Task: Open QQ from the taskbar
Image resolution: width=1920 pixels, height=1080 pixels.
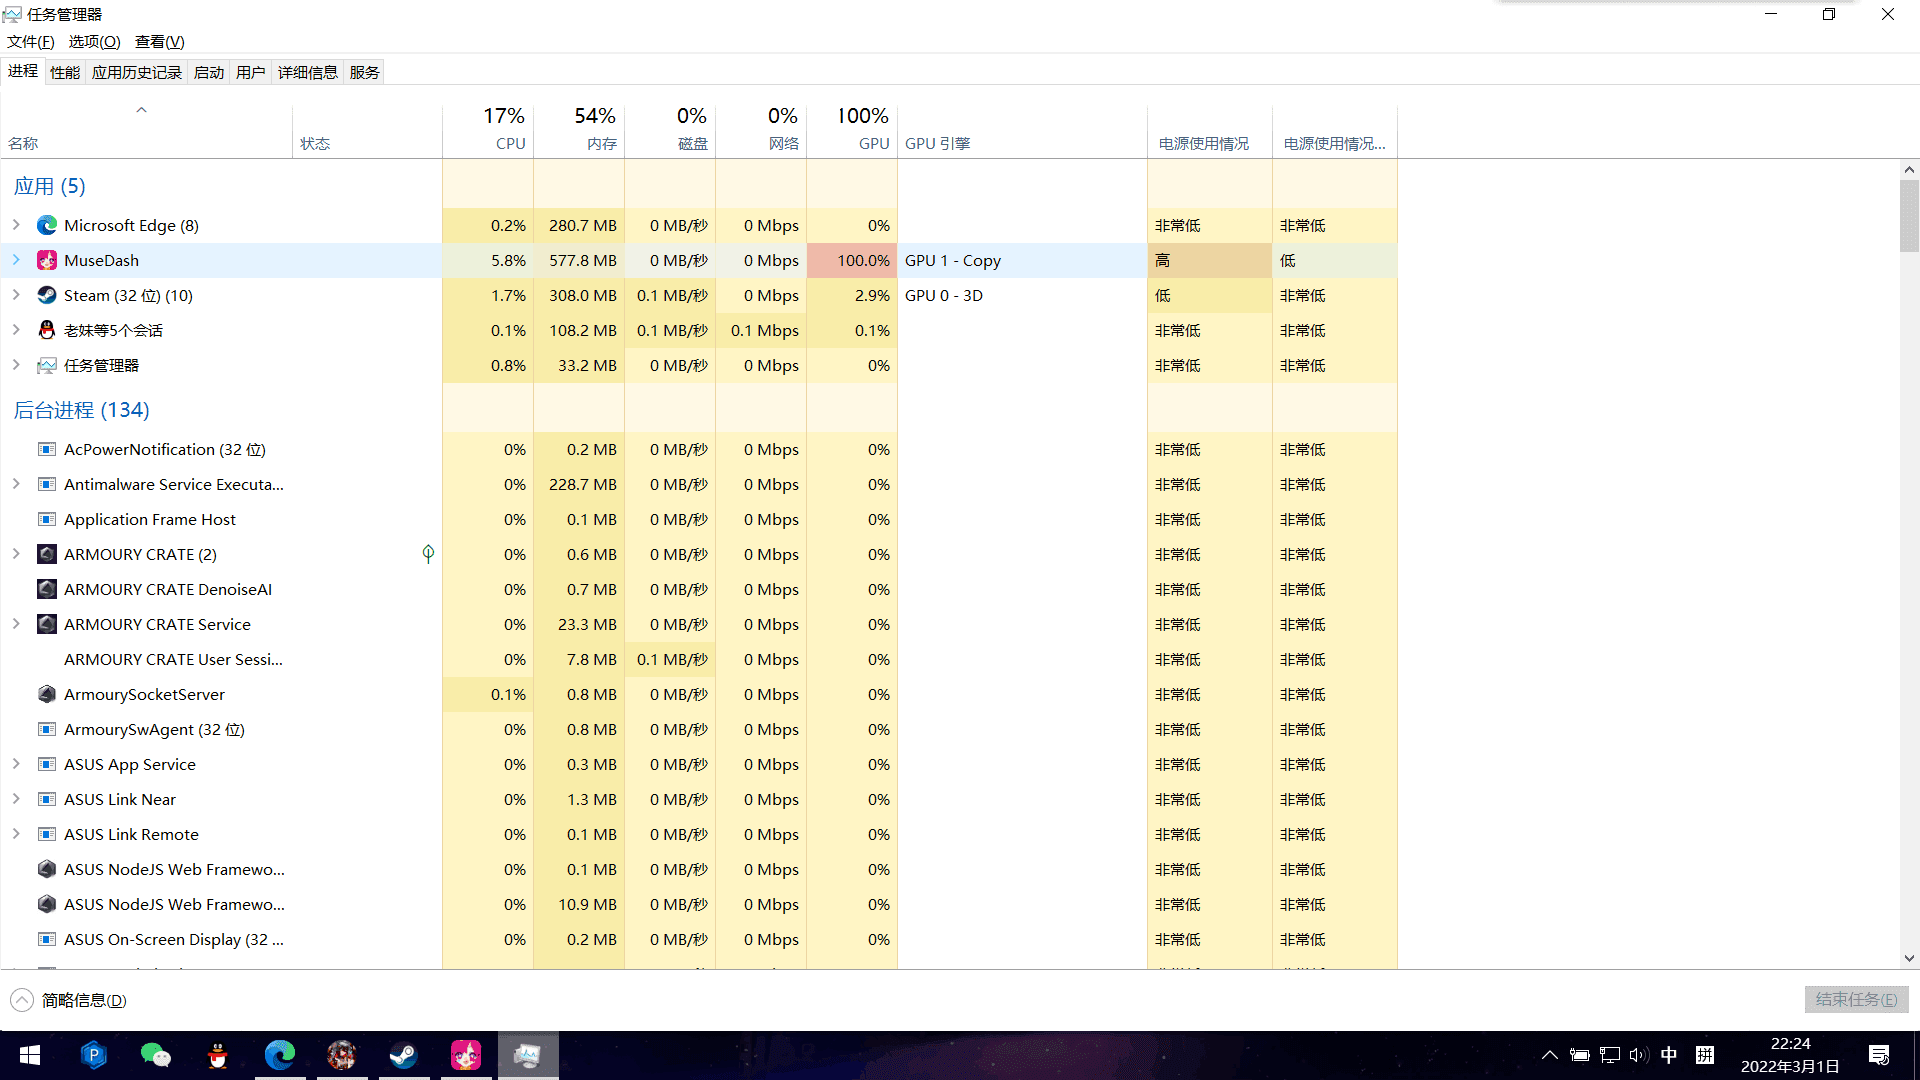Action: click(x=217, y=1055)
